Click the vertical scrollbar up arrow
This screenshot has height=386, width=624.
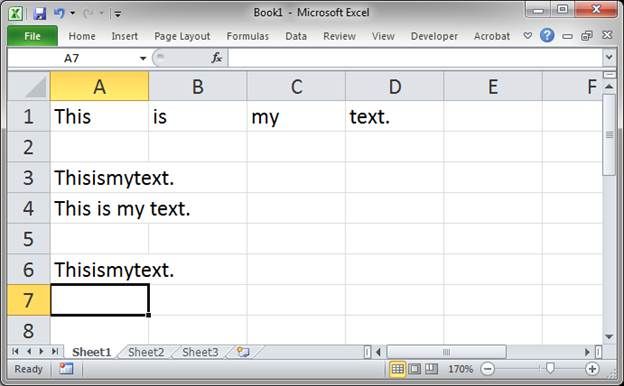pyautogui.click(x=609, y=87)
